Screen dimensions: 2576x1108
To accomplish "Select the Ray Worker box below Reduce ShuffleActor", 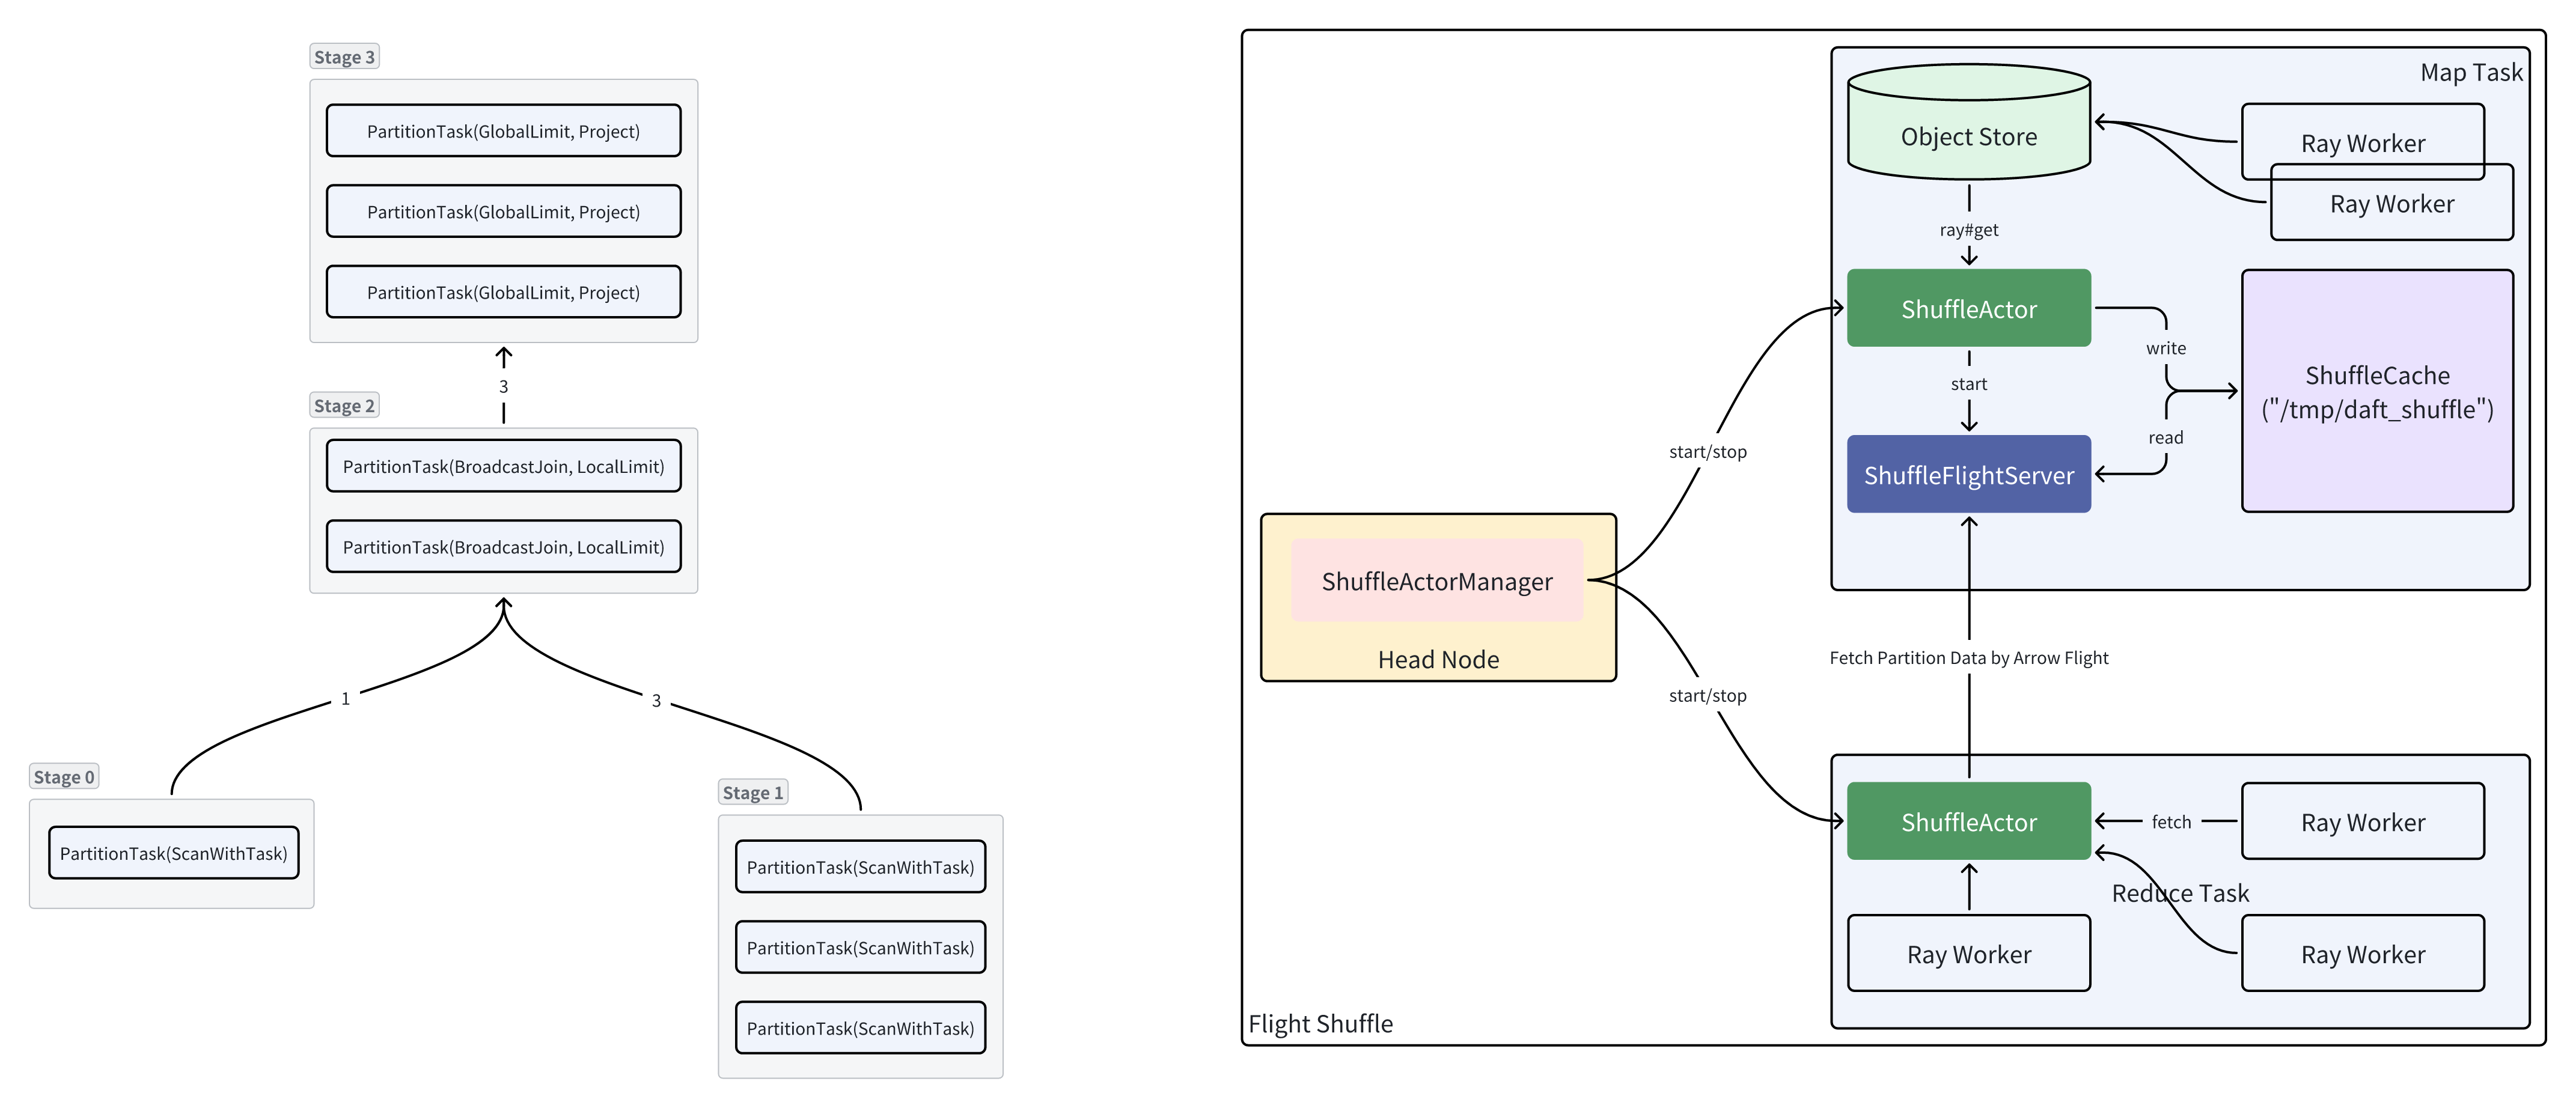I will (1968, 954).
